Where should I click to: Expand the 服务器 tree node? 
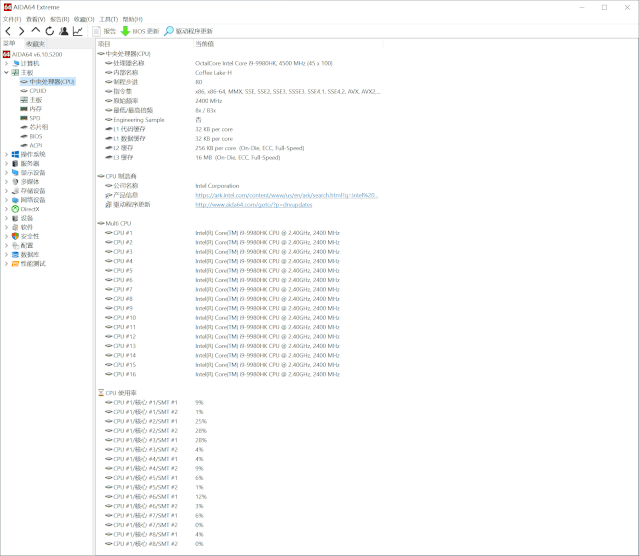(7, 163)
